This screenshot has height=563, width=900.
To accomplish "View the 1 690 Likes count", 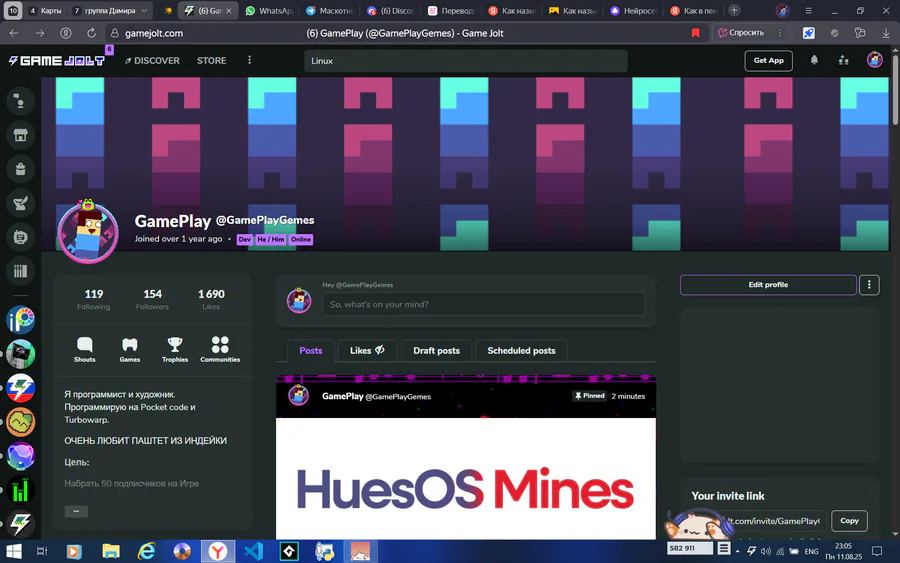I will tap(211, 299).
